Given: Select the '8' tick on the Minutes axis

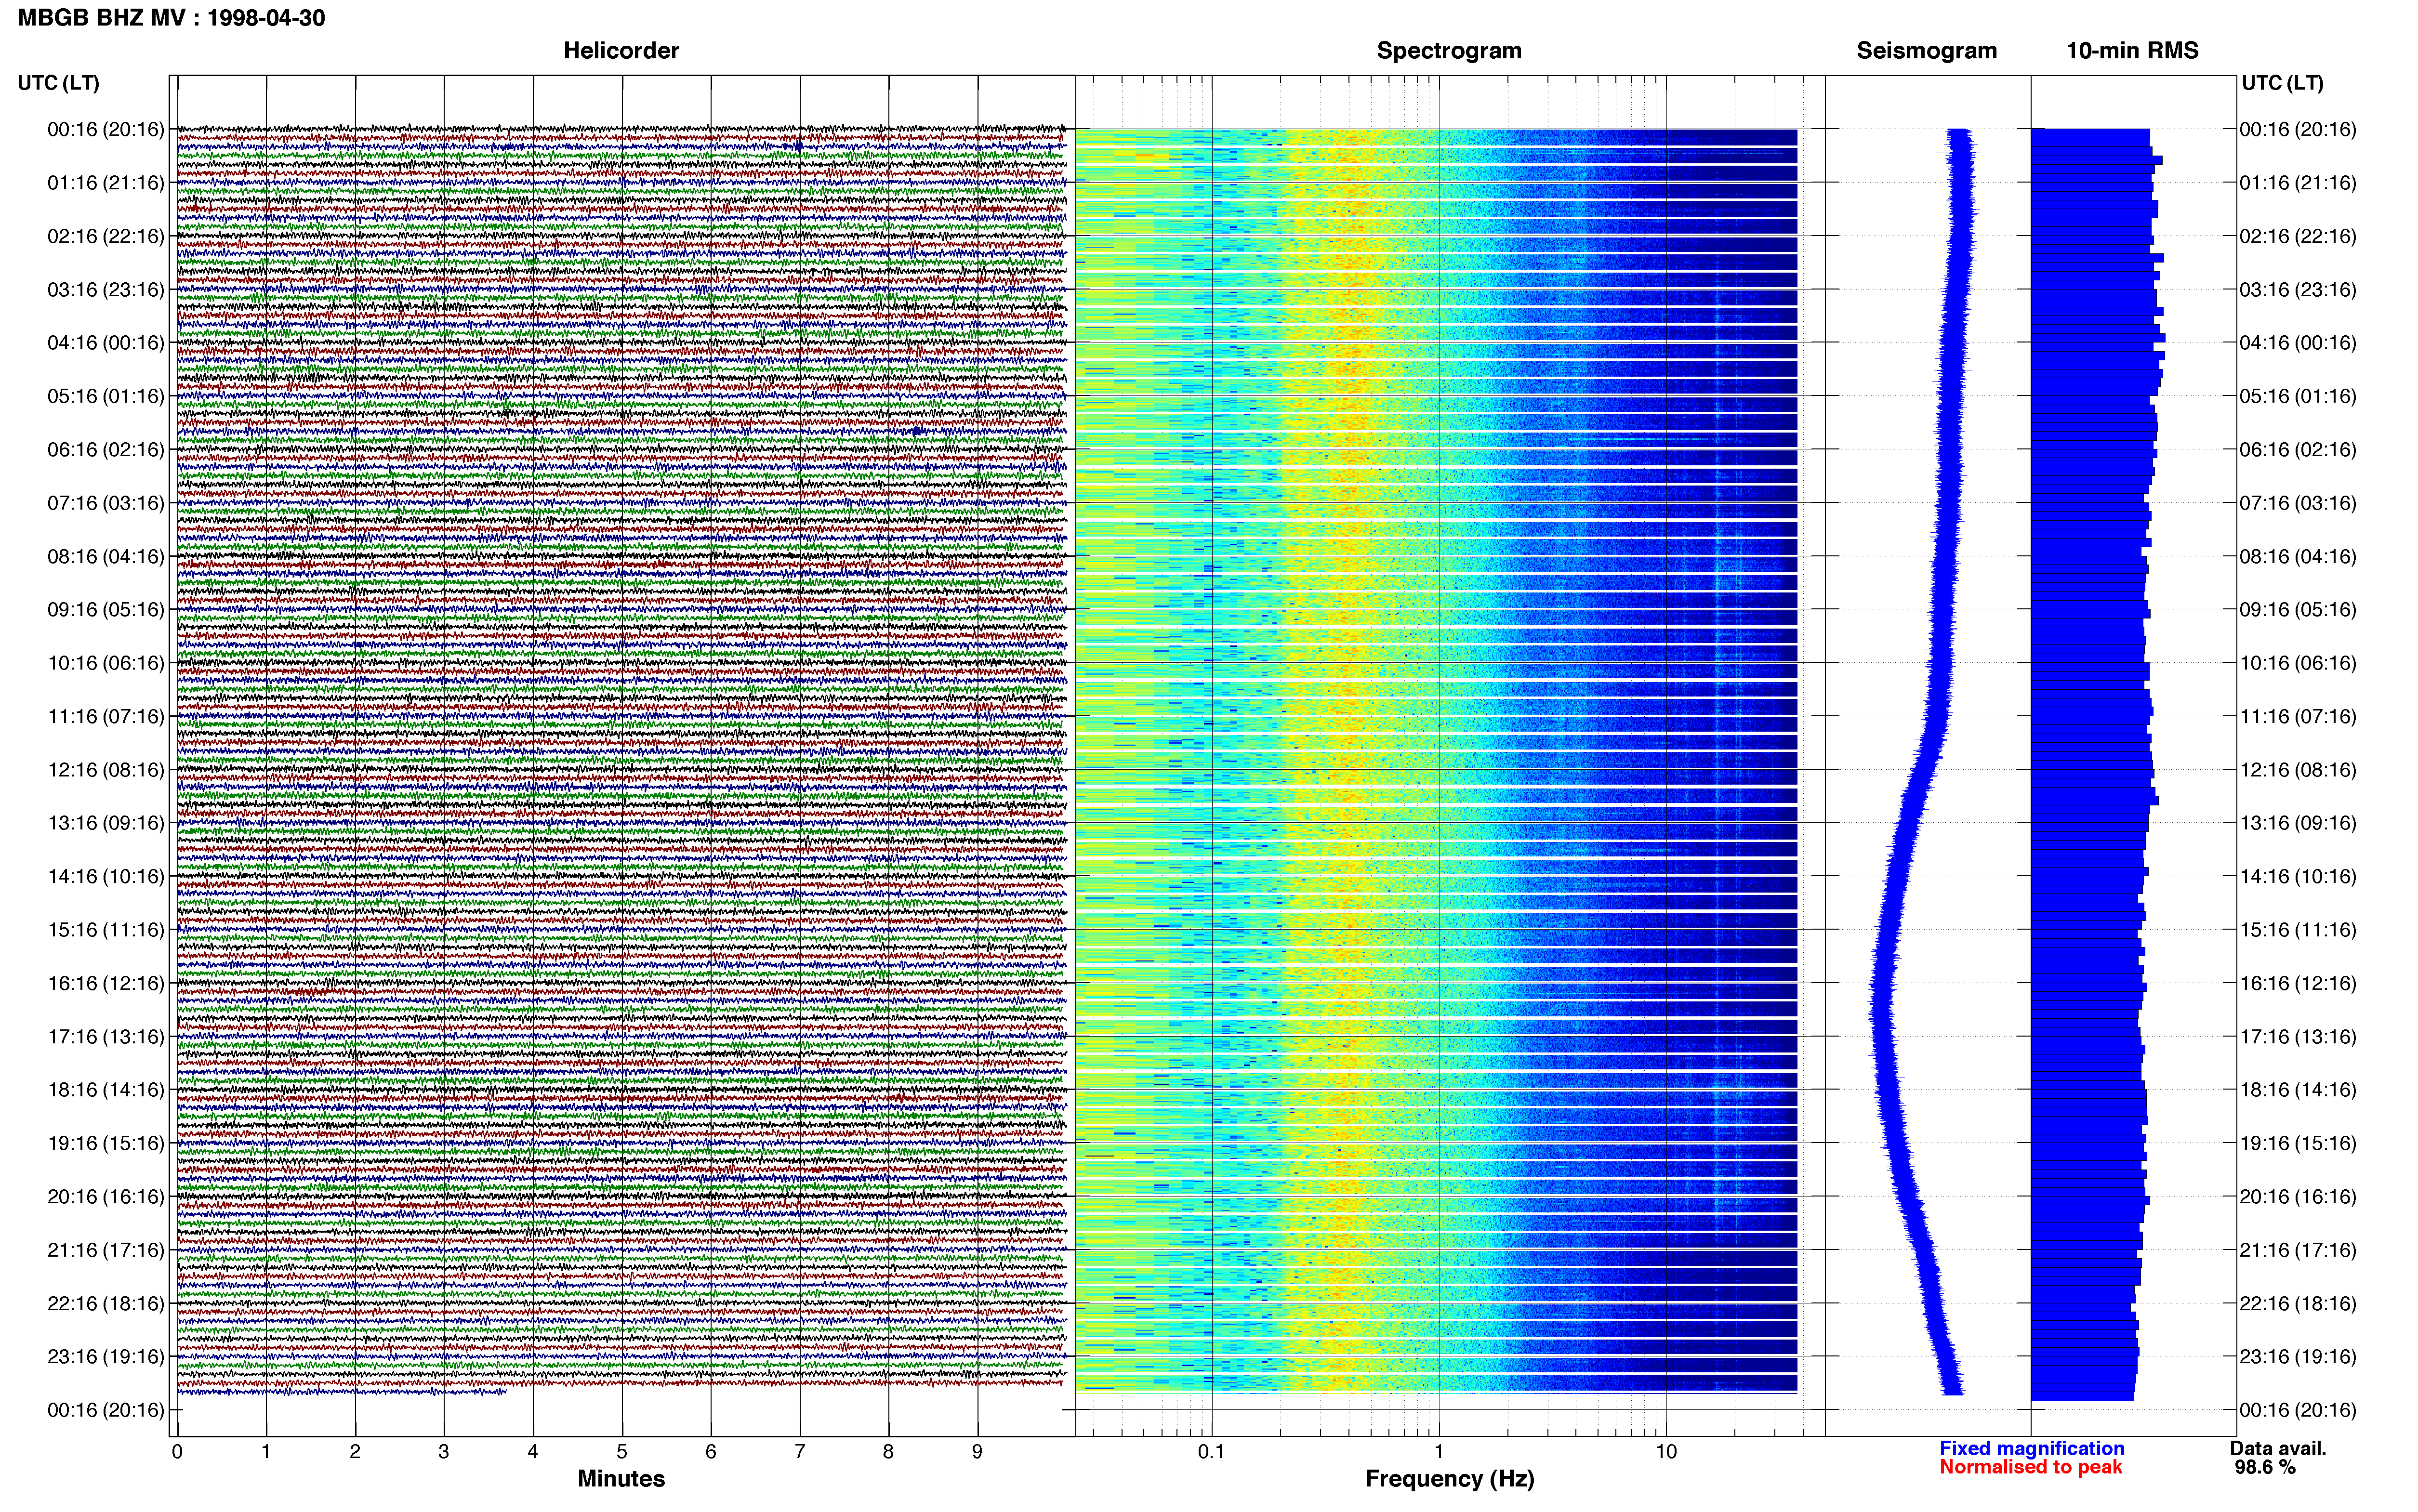Looking at the screenshot, I should point(888,1452).
